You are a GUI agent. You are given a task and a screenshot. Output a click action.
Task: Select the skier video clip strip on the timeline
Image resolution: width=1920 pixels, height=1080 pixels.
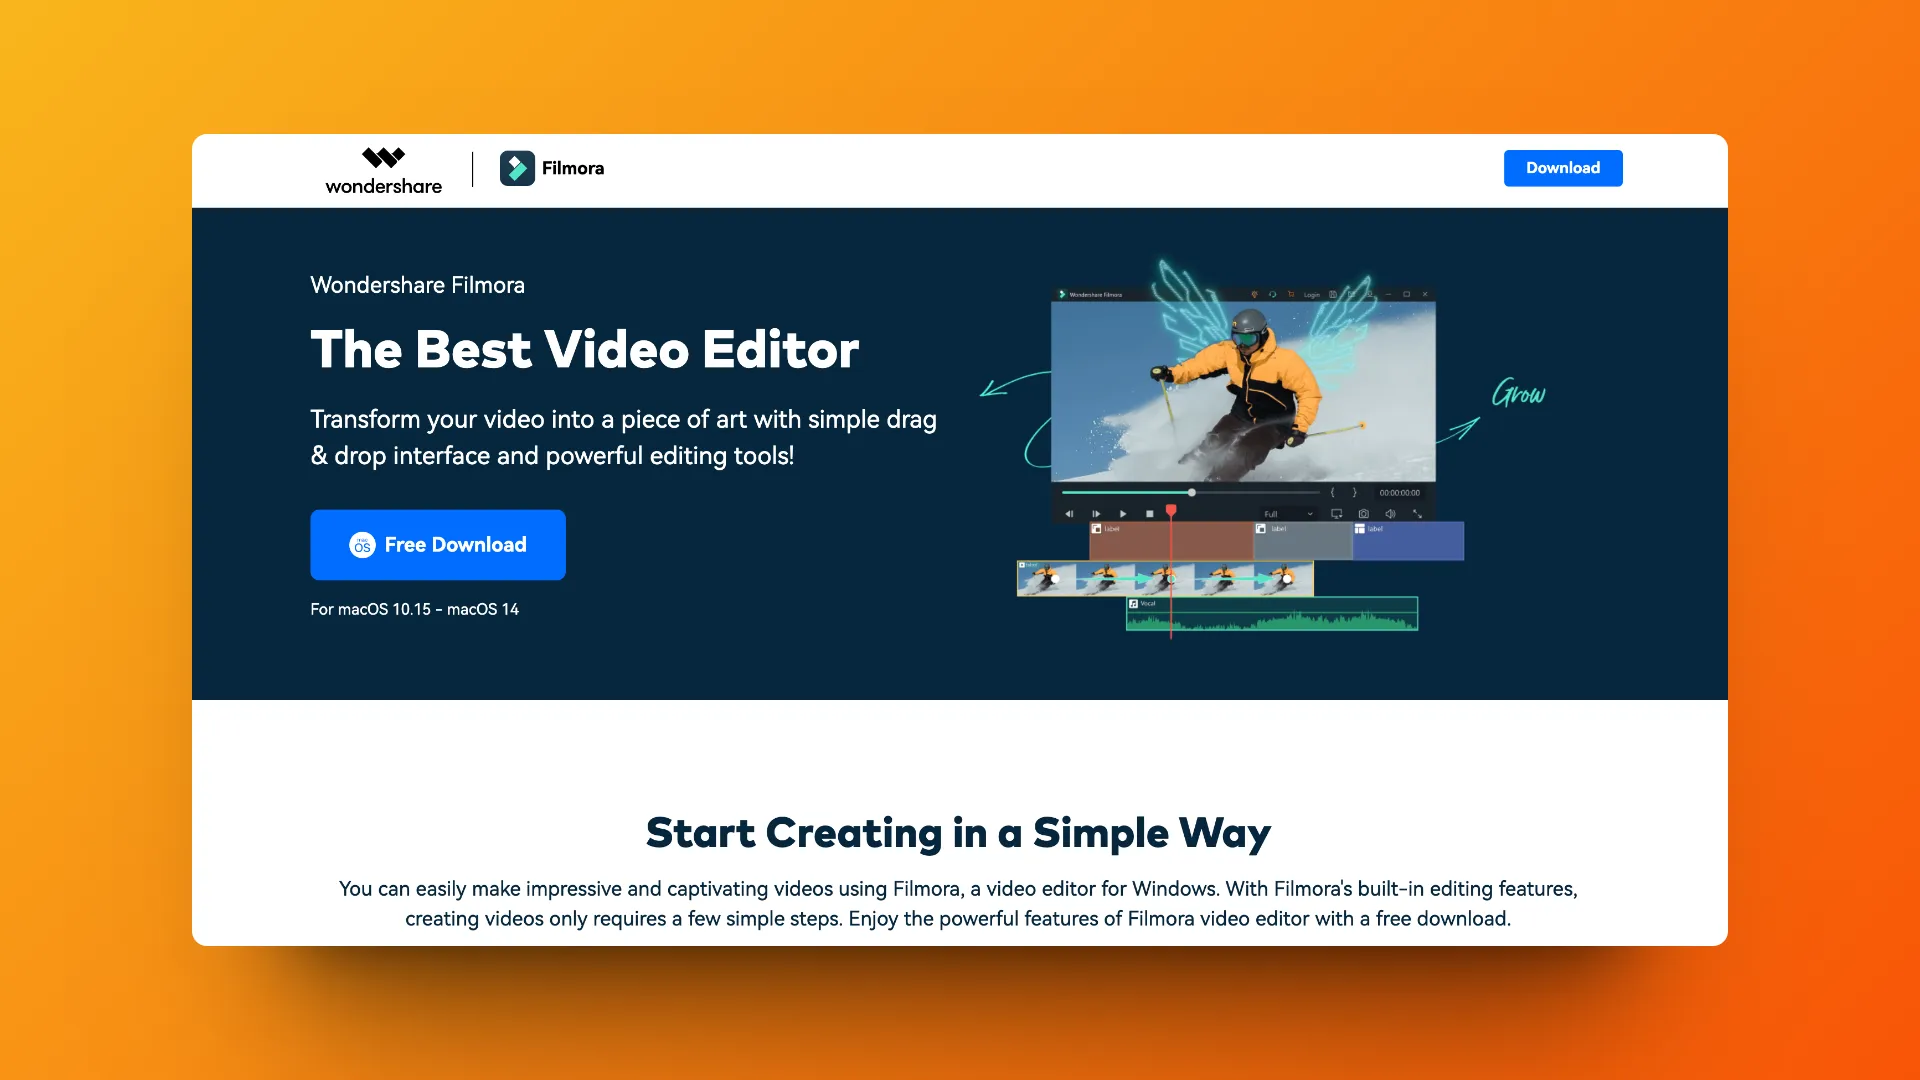click(1165, 578)
